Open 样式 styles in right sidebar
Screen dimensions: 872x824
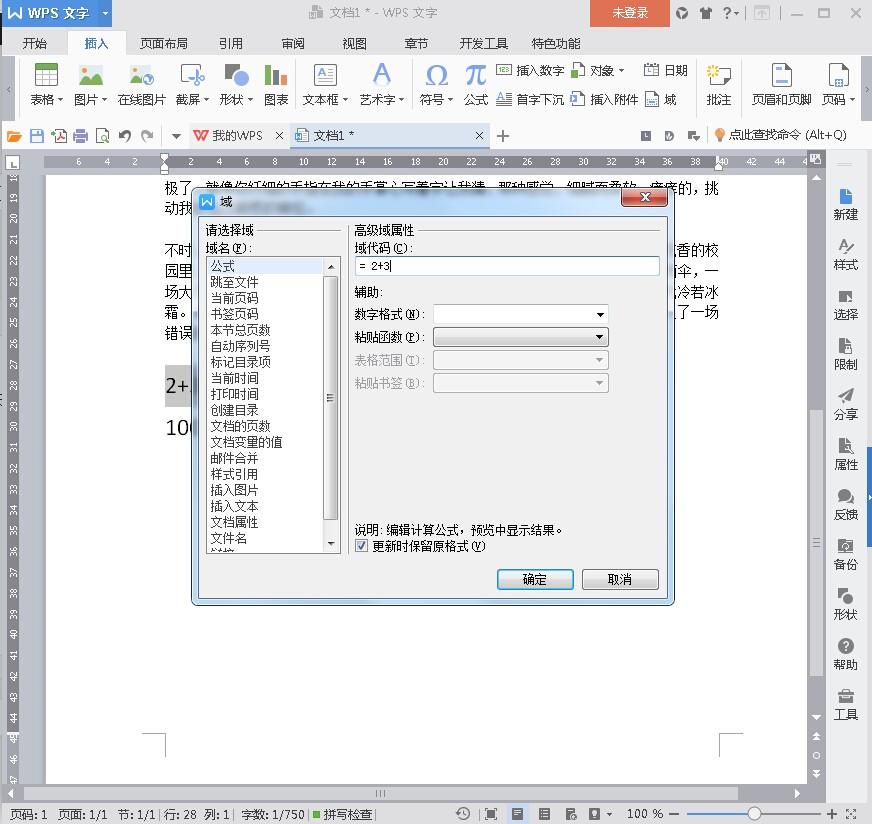click(845, 254)
